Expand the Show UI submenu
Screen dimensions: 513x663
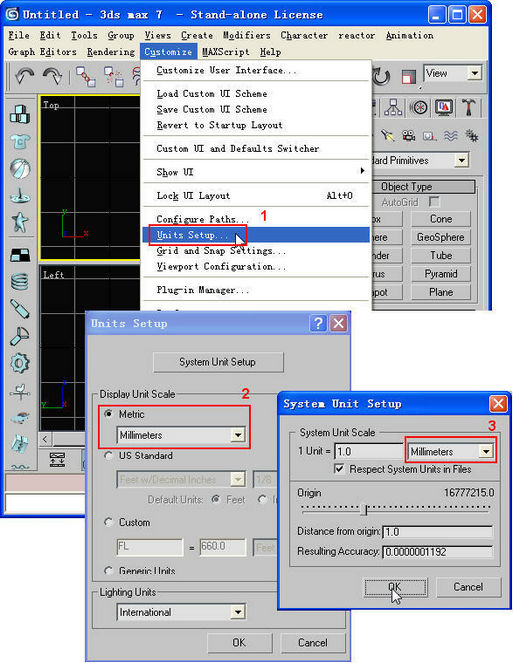[x=256, y=172]
